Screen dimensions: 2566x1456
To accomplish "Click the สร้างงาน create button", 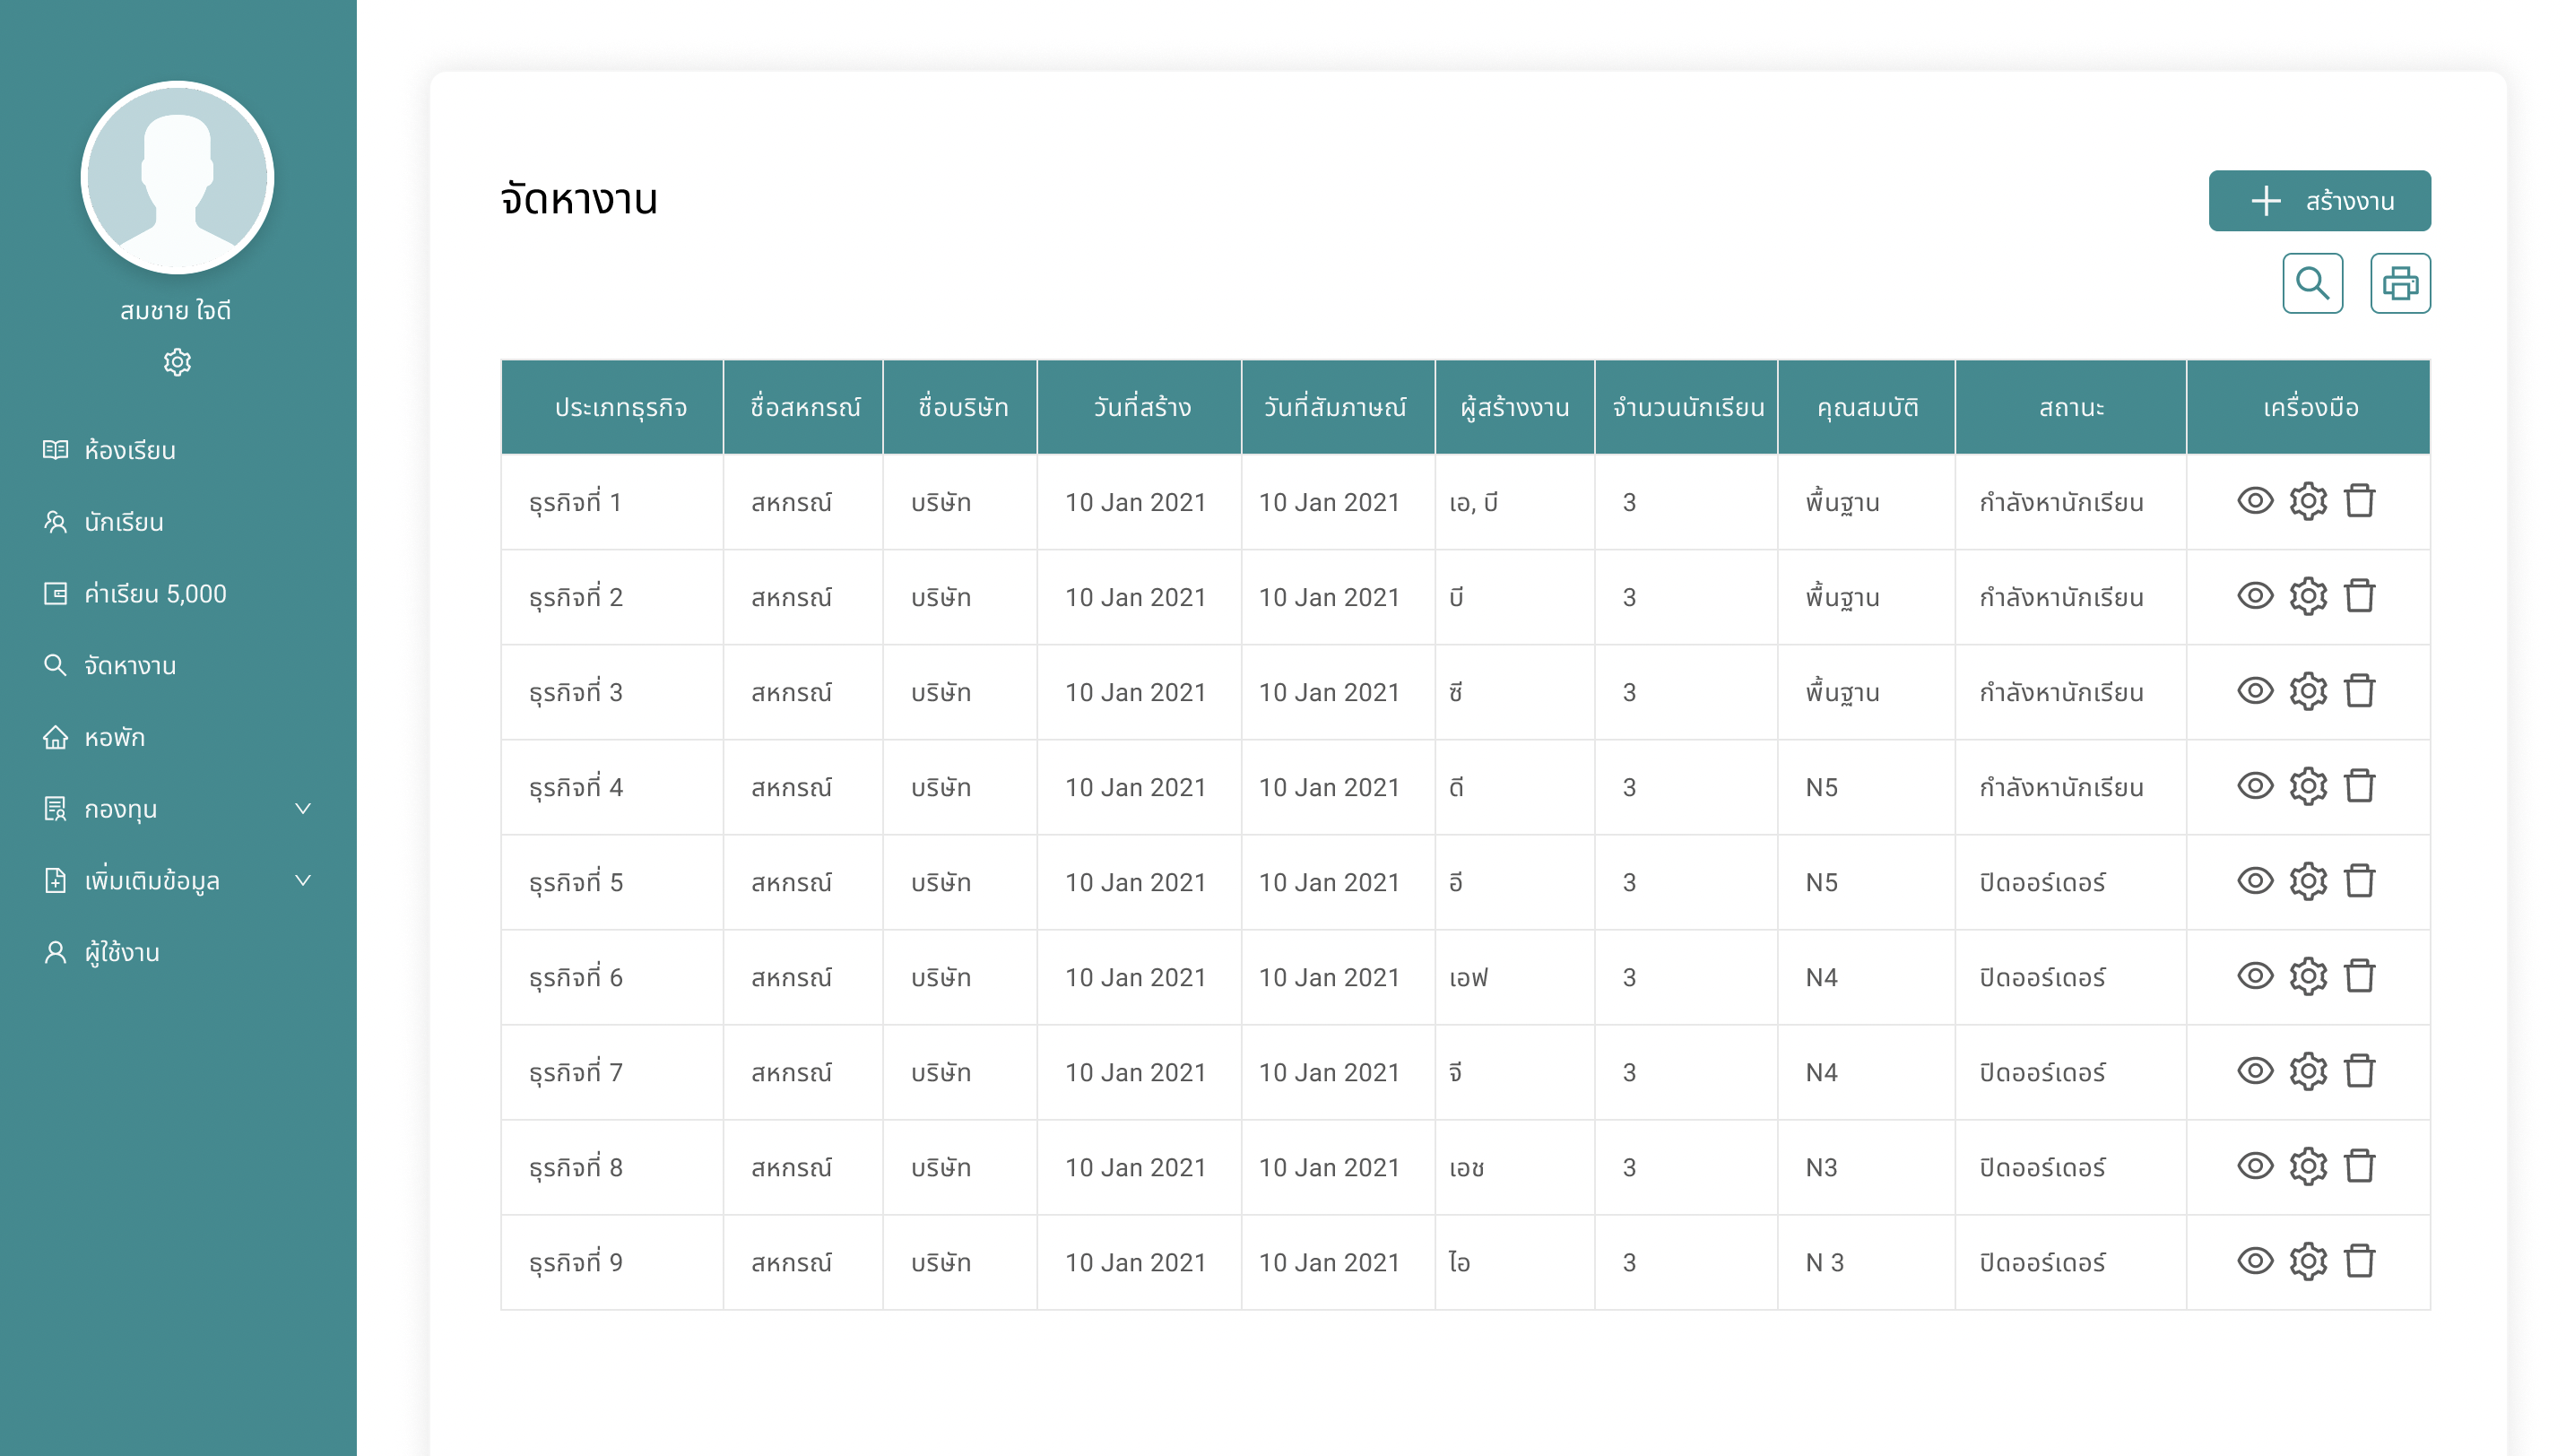I will [2319, 201].
